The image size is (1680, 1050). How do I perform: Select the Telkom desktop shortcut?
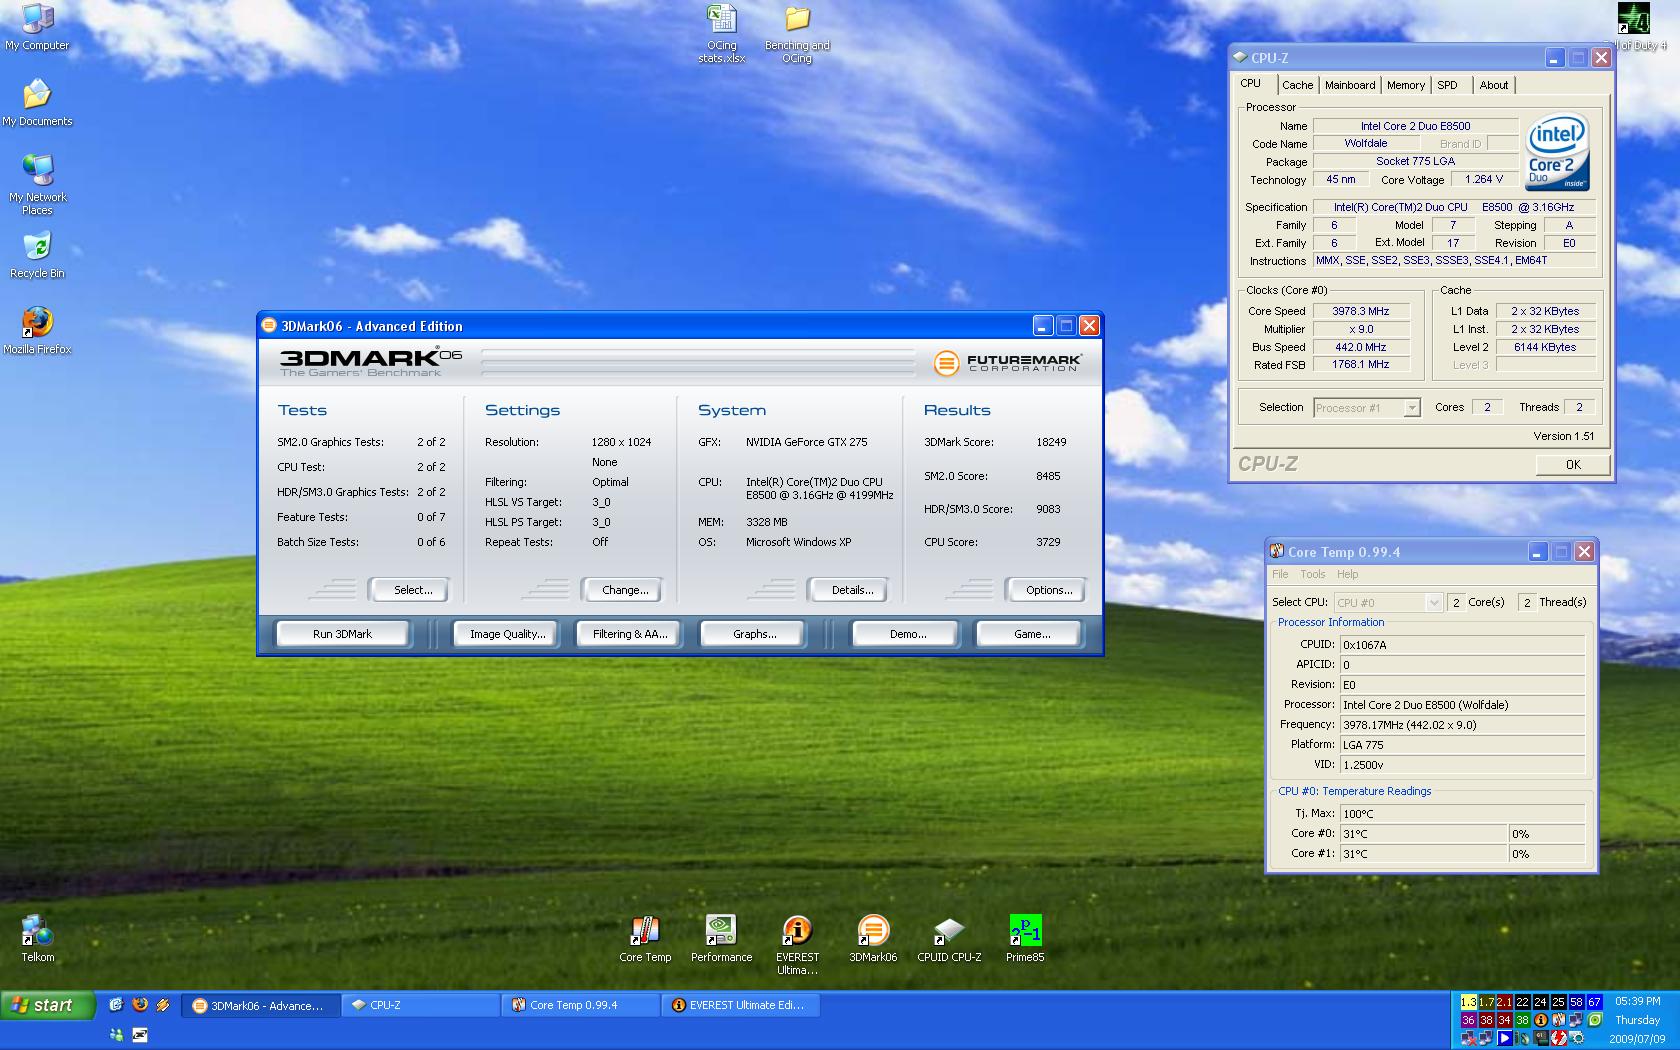[38, 938]
